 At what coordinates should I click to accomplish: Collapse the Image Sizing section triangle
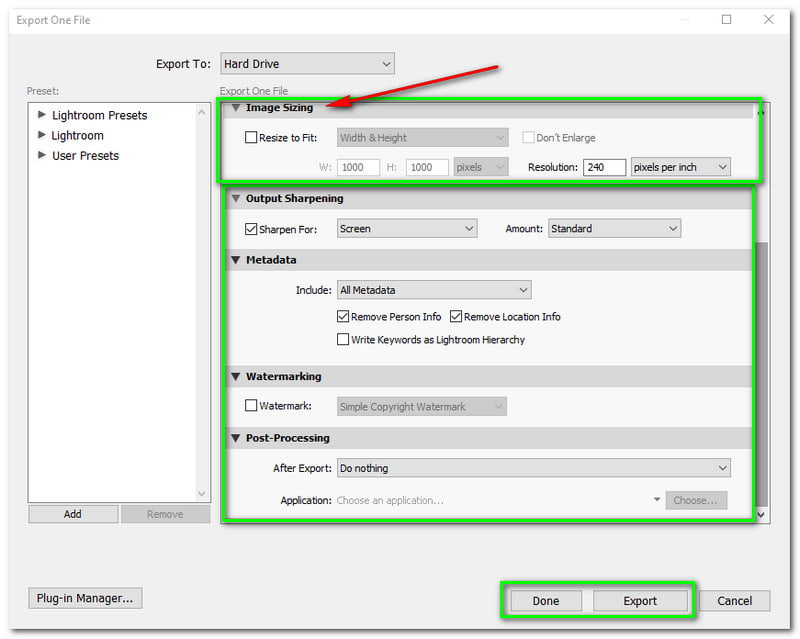[236, 108]
